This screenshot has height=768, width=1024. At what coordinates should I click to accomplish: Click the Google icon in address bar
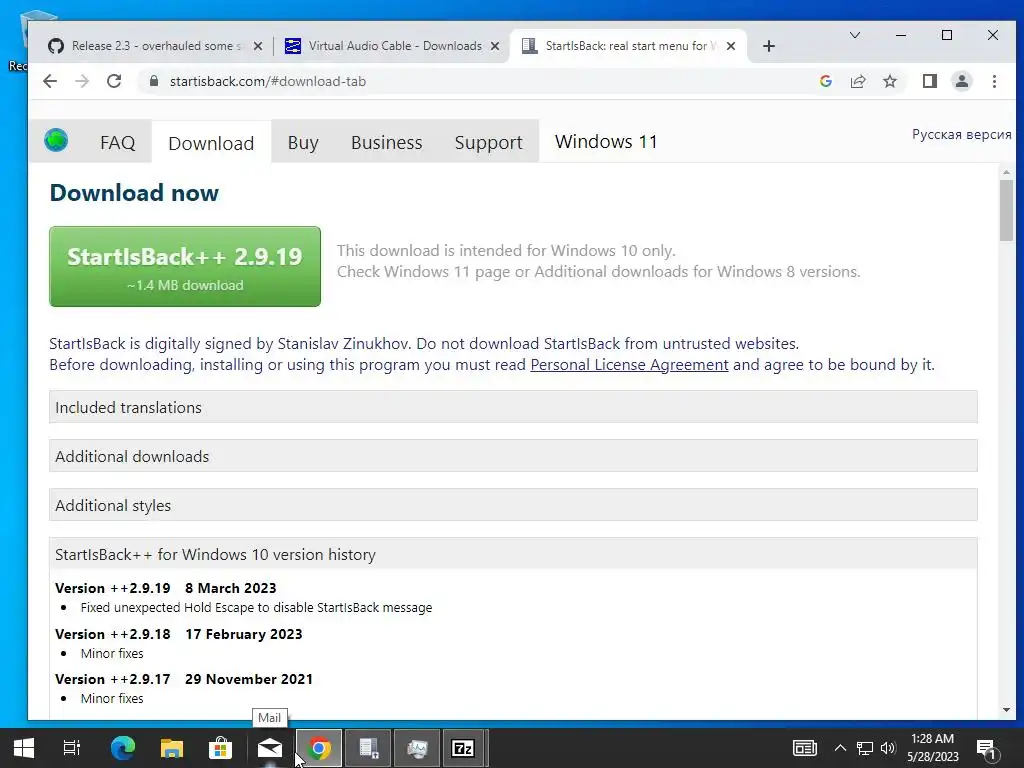point(825,81)
